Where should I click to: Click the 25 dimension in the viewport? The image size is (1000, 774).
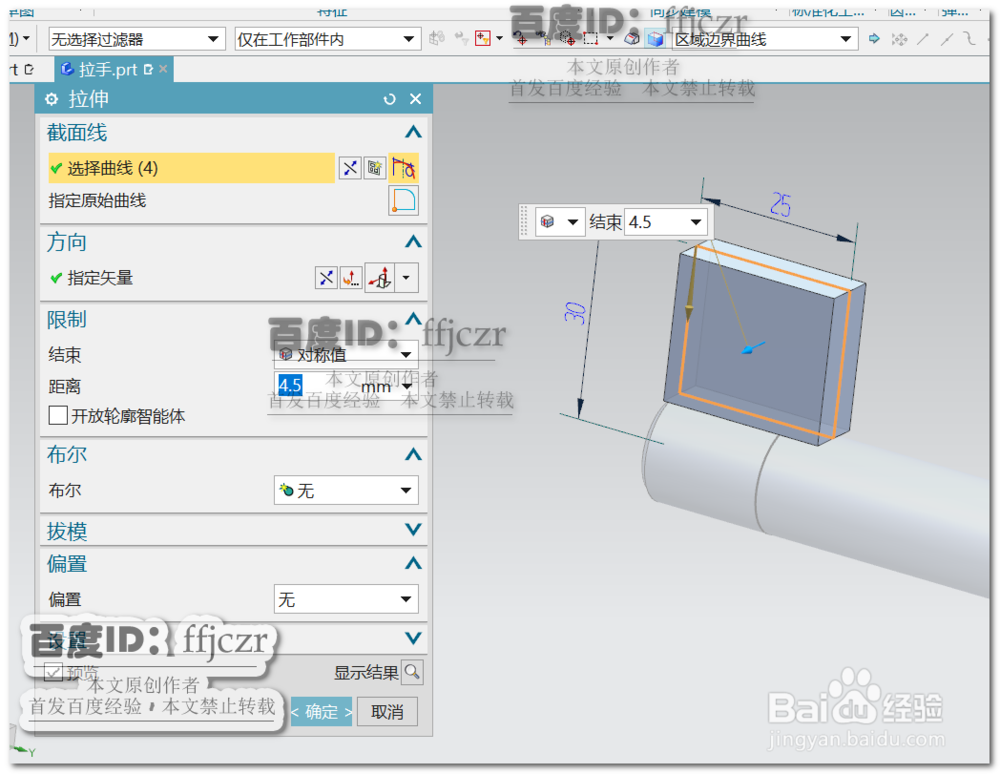(781, 204)
